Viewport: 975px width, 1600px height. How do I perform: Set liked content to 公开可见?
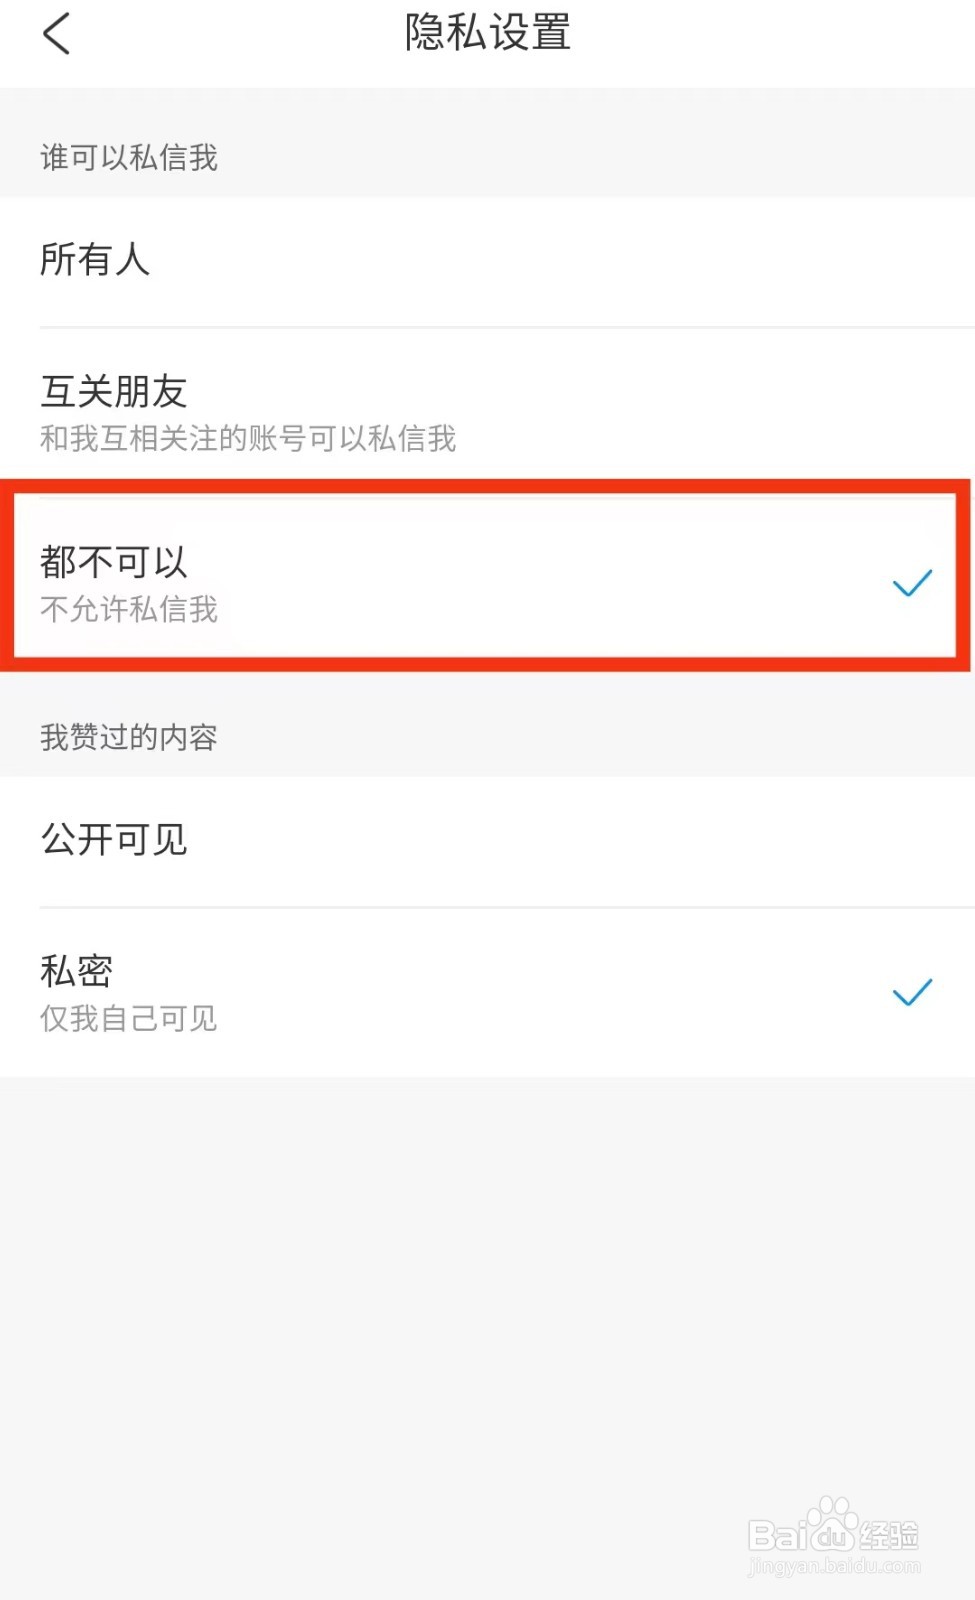coord(487,841)
